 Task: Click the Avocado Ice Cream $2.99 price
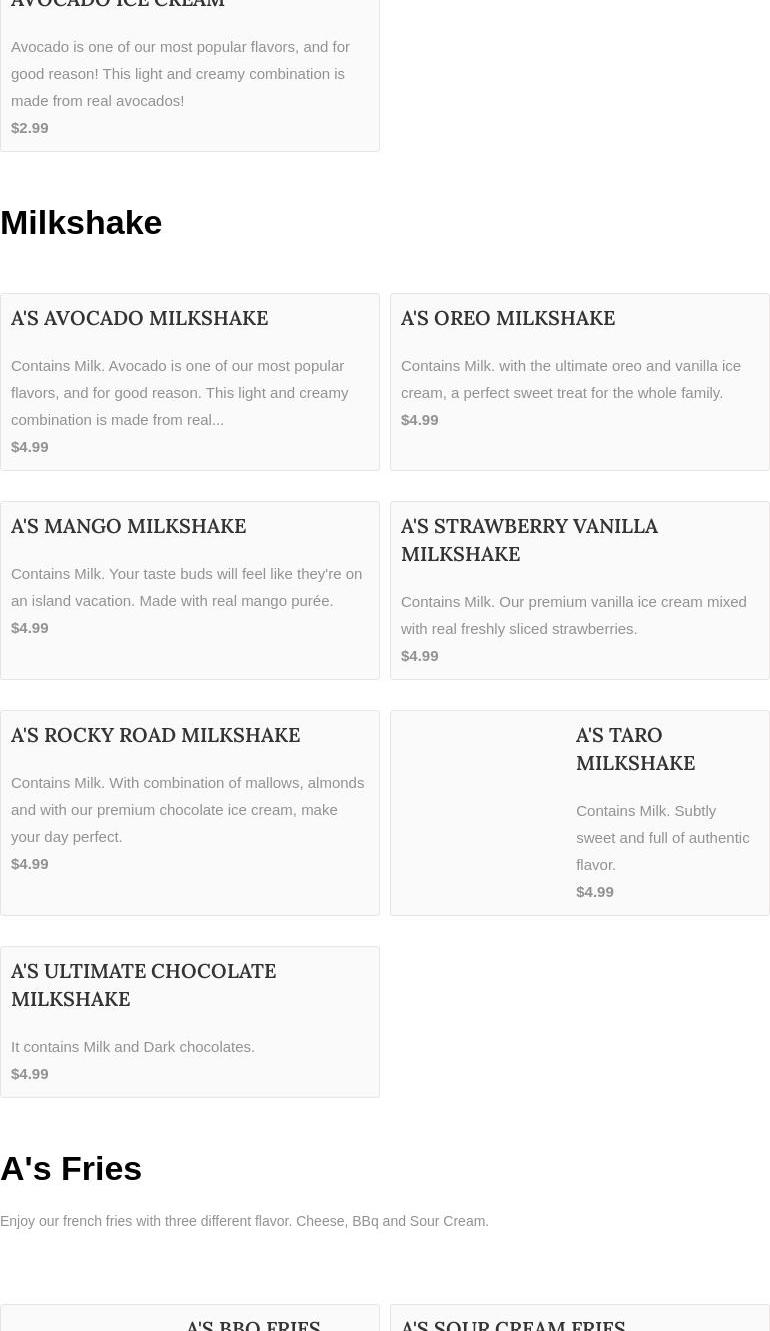[x=30, y=128]
